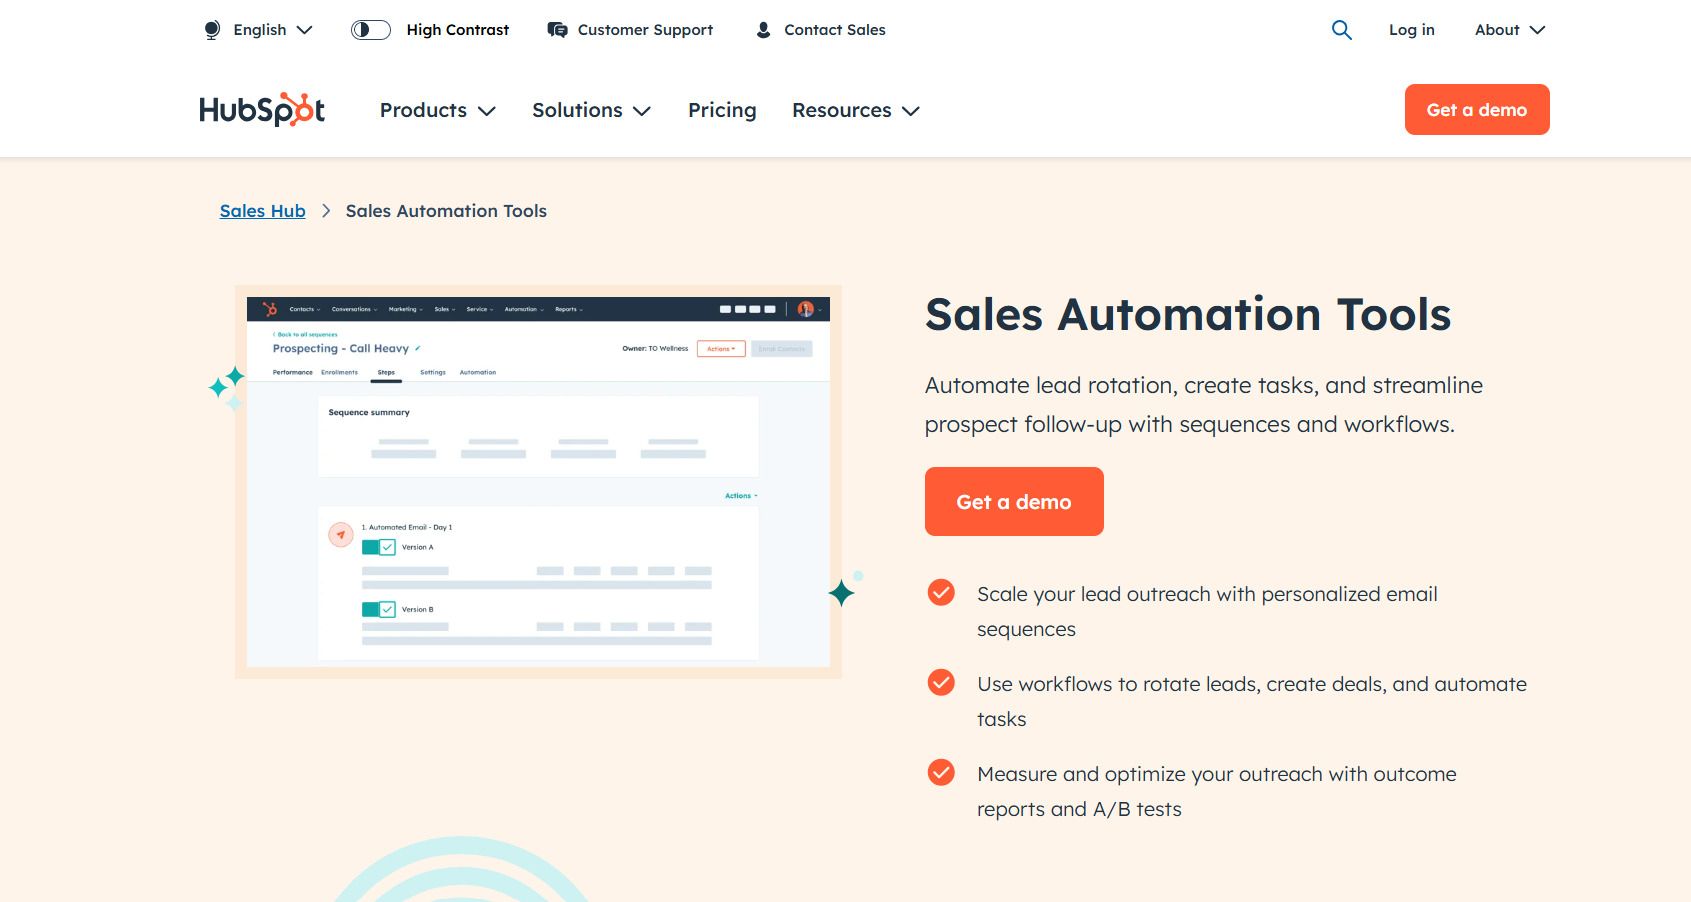The image size is (1691, 902).
Task: Expand the English language dropdown
Action: click(x=258, y=30)
